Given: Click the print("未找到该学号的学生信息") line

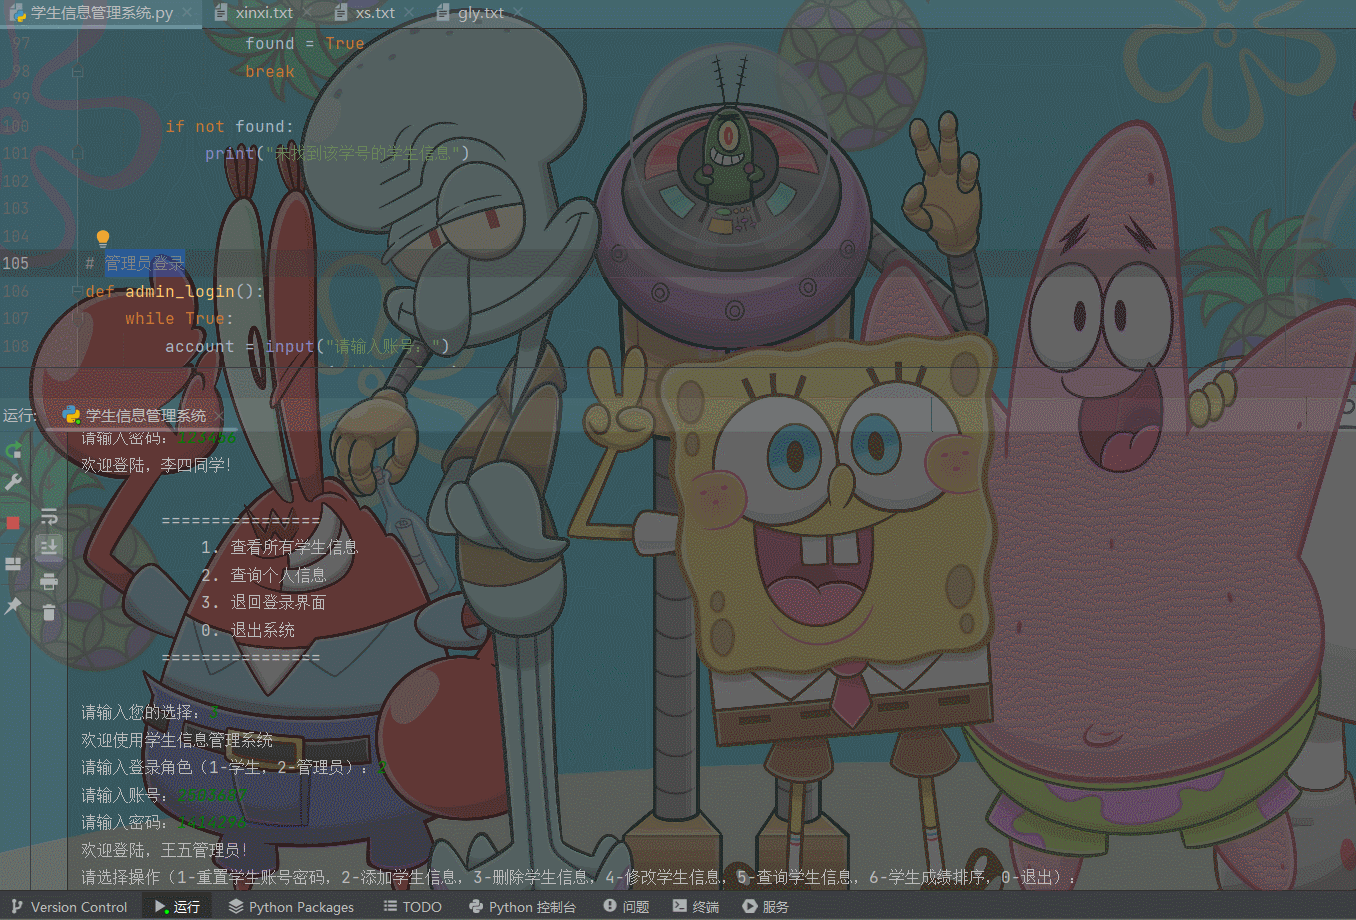Looking at the screenshot, I should pos(337,153).
